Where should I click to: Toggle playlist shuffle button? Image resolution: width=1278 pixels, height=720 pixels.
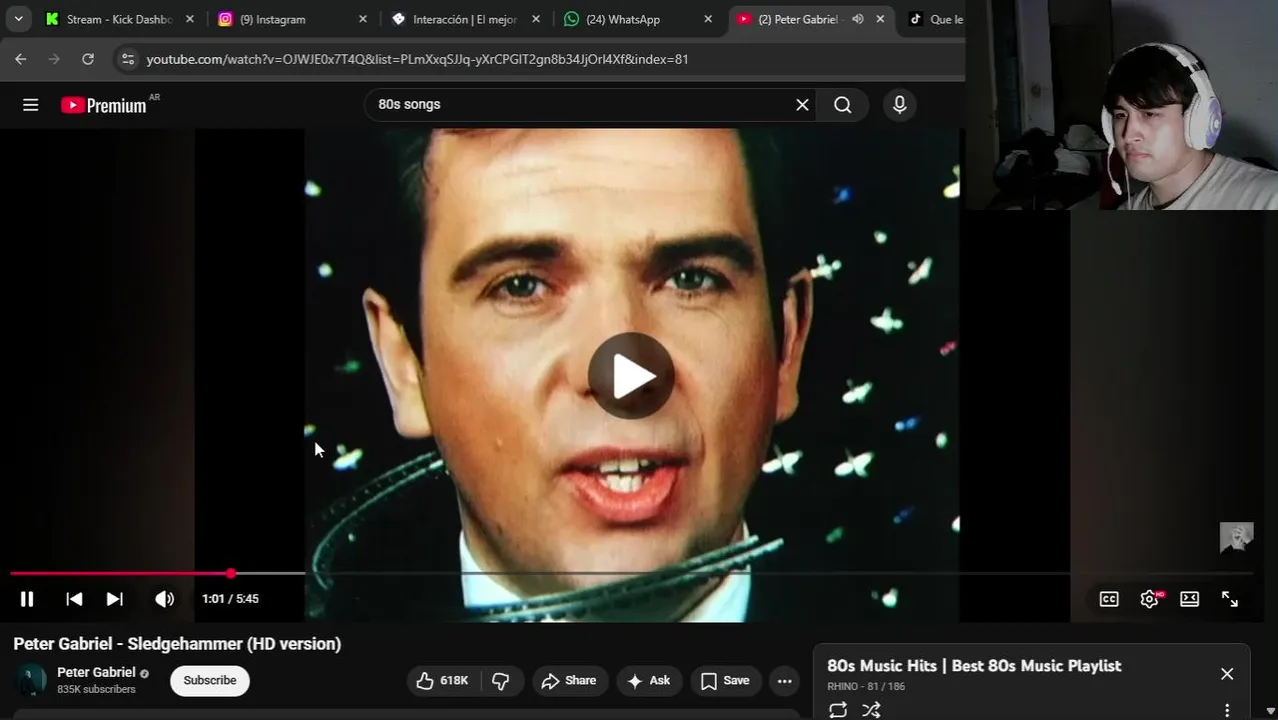tap(871, 709)
